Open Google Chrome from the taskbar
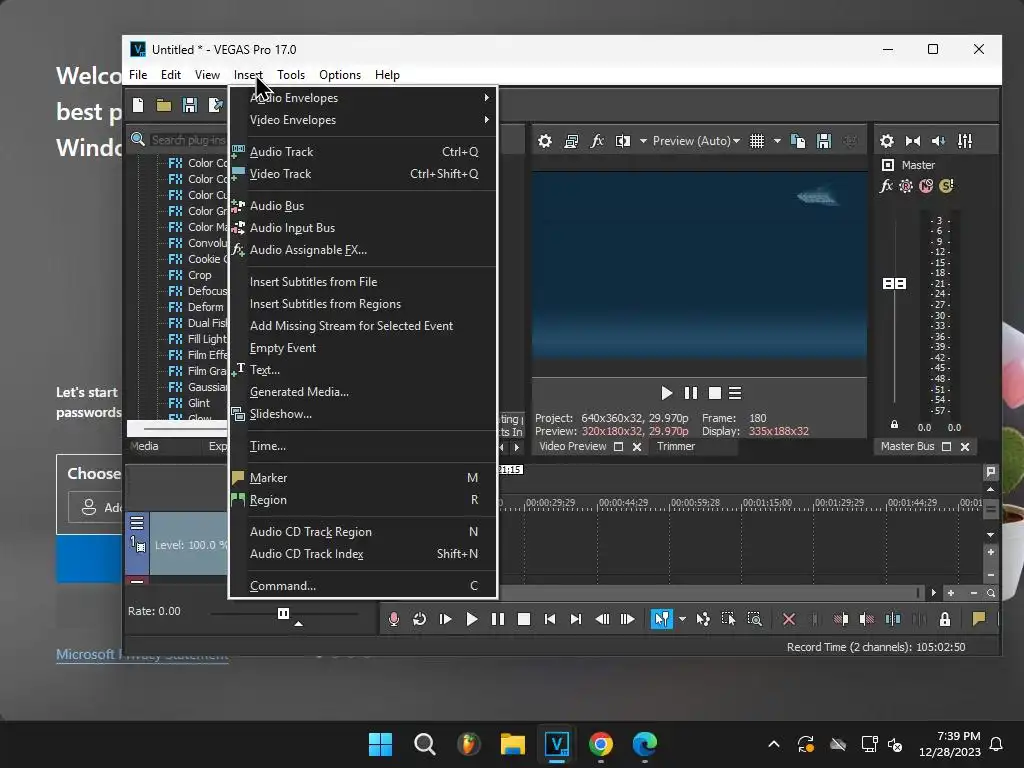 (601, 744)
